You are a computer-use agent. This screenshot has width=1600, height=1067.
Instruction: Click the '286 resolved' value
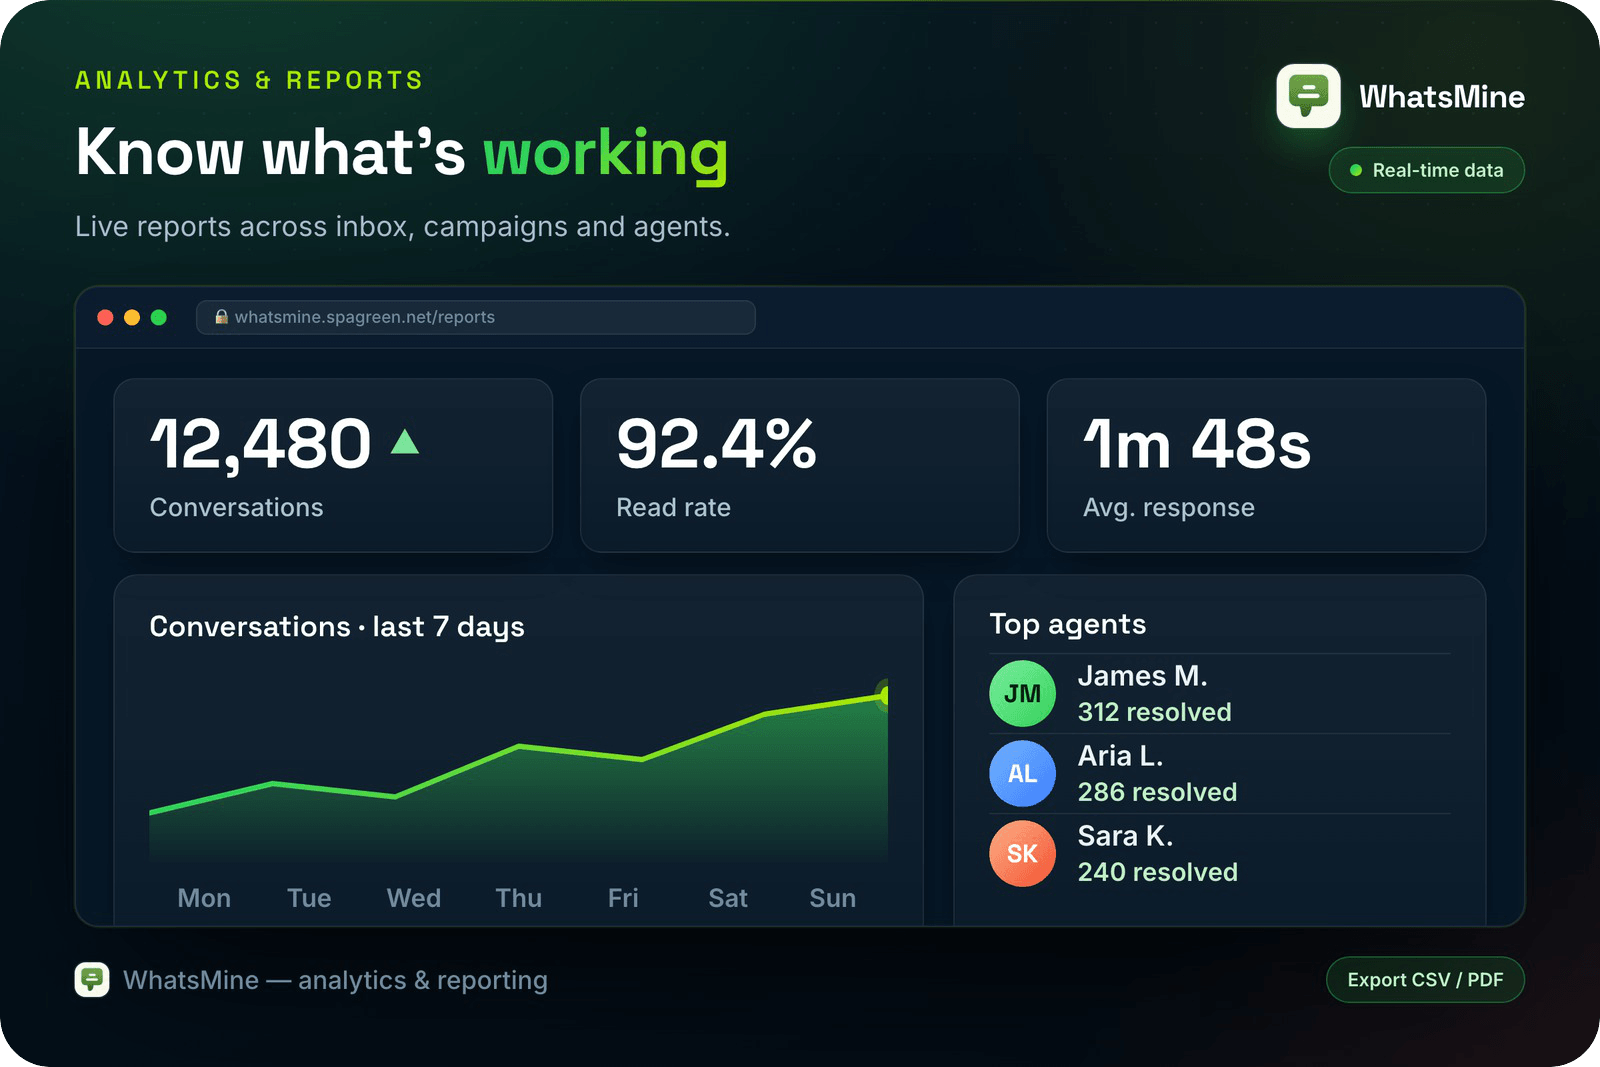click(x=1157, y=792)
